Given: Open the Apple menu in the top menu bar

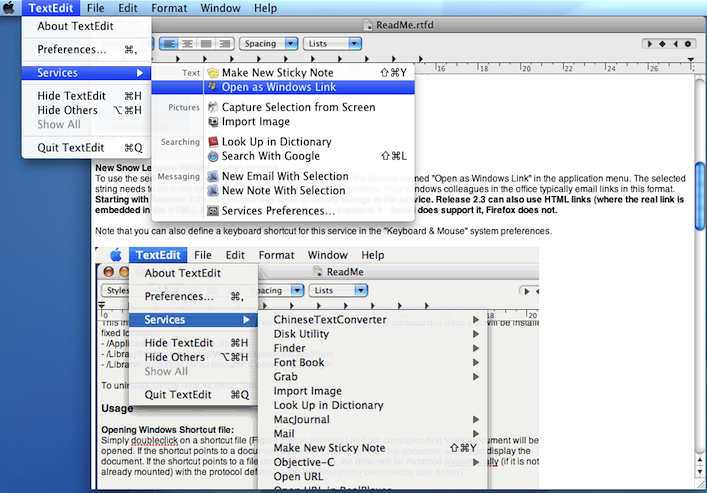Looking at the screenshot, I should click(9, 8).
